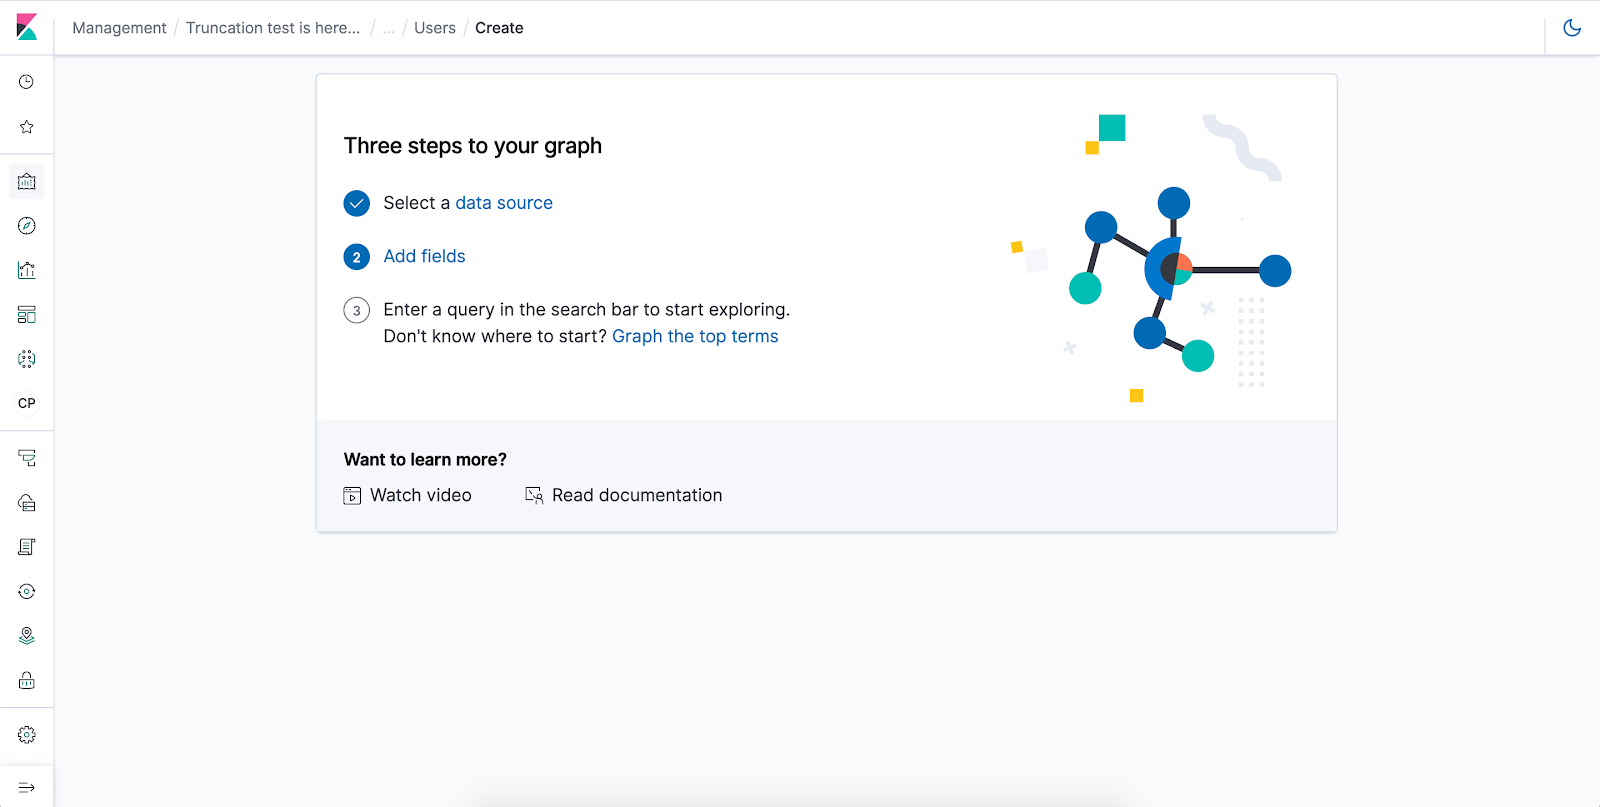The height and width of the screenshot is (807, 1600).
Task: Open Dashboard icon in sidebar
Action: [x=27, y=315]
